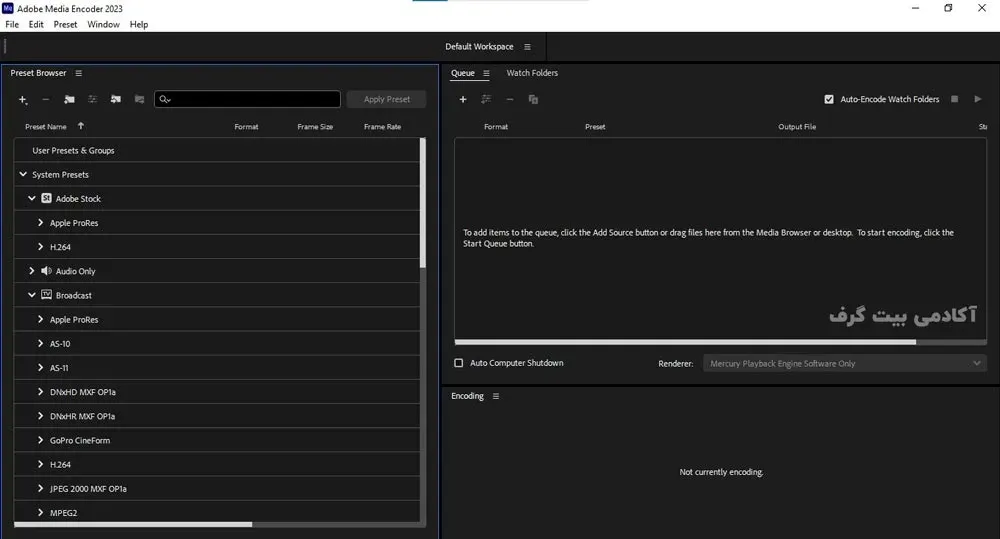The image size is (1000, 539).
Task: Click the Add Source plus icon in Queue
Action: pos(463,100)
